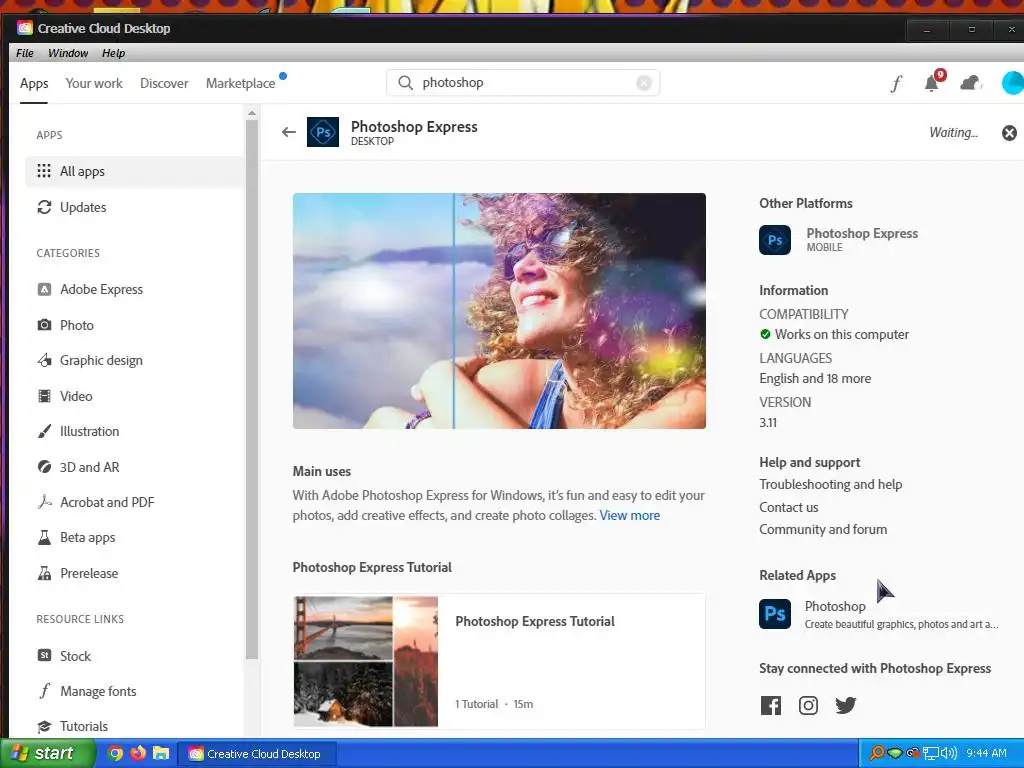Open file explorer from quick launch
The width and height of the screenshot is (1024, 768).
[x=161, y=753]
